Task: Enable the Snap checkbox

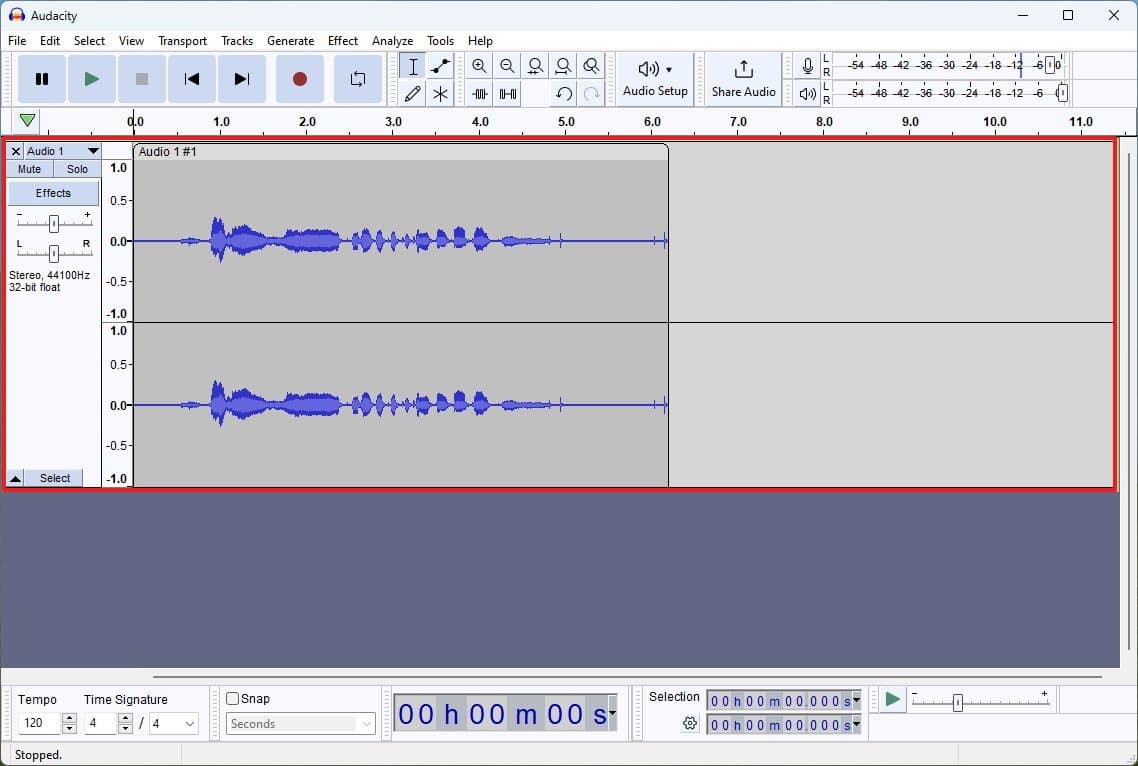Action: pyautogui.click(x=233, y=699)
